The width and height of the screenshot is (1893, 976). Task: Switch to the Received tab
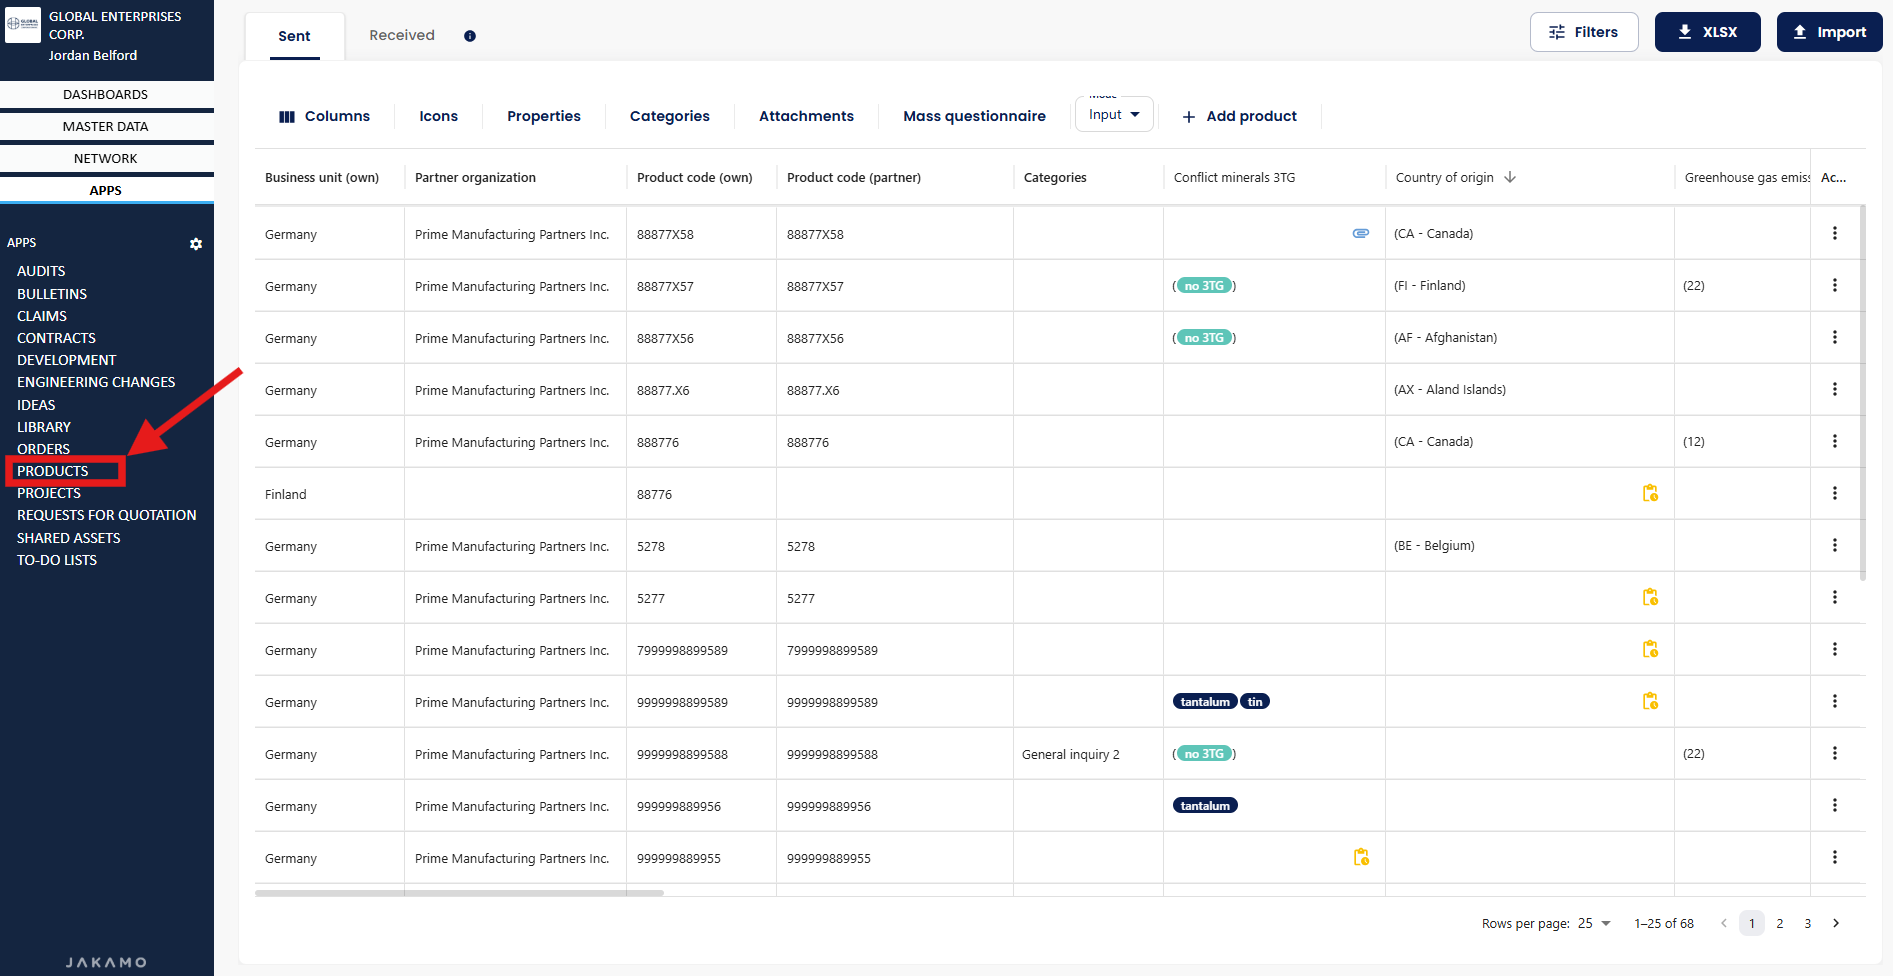pyautogui.click(x=402, y=36)
